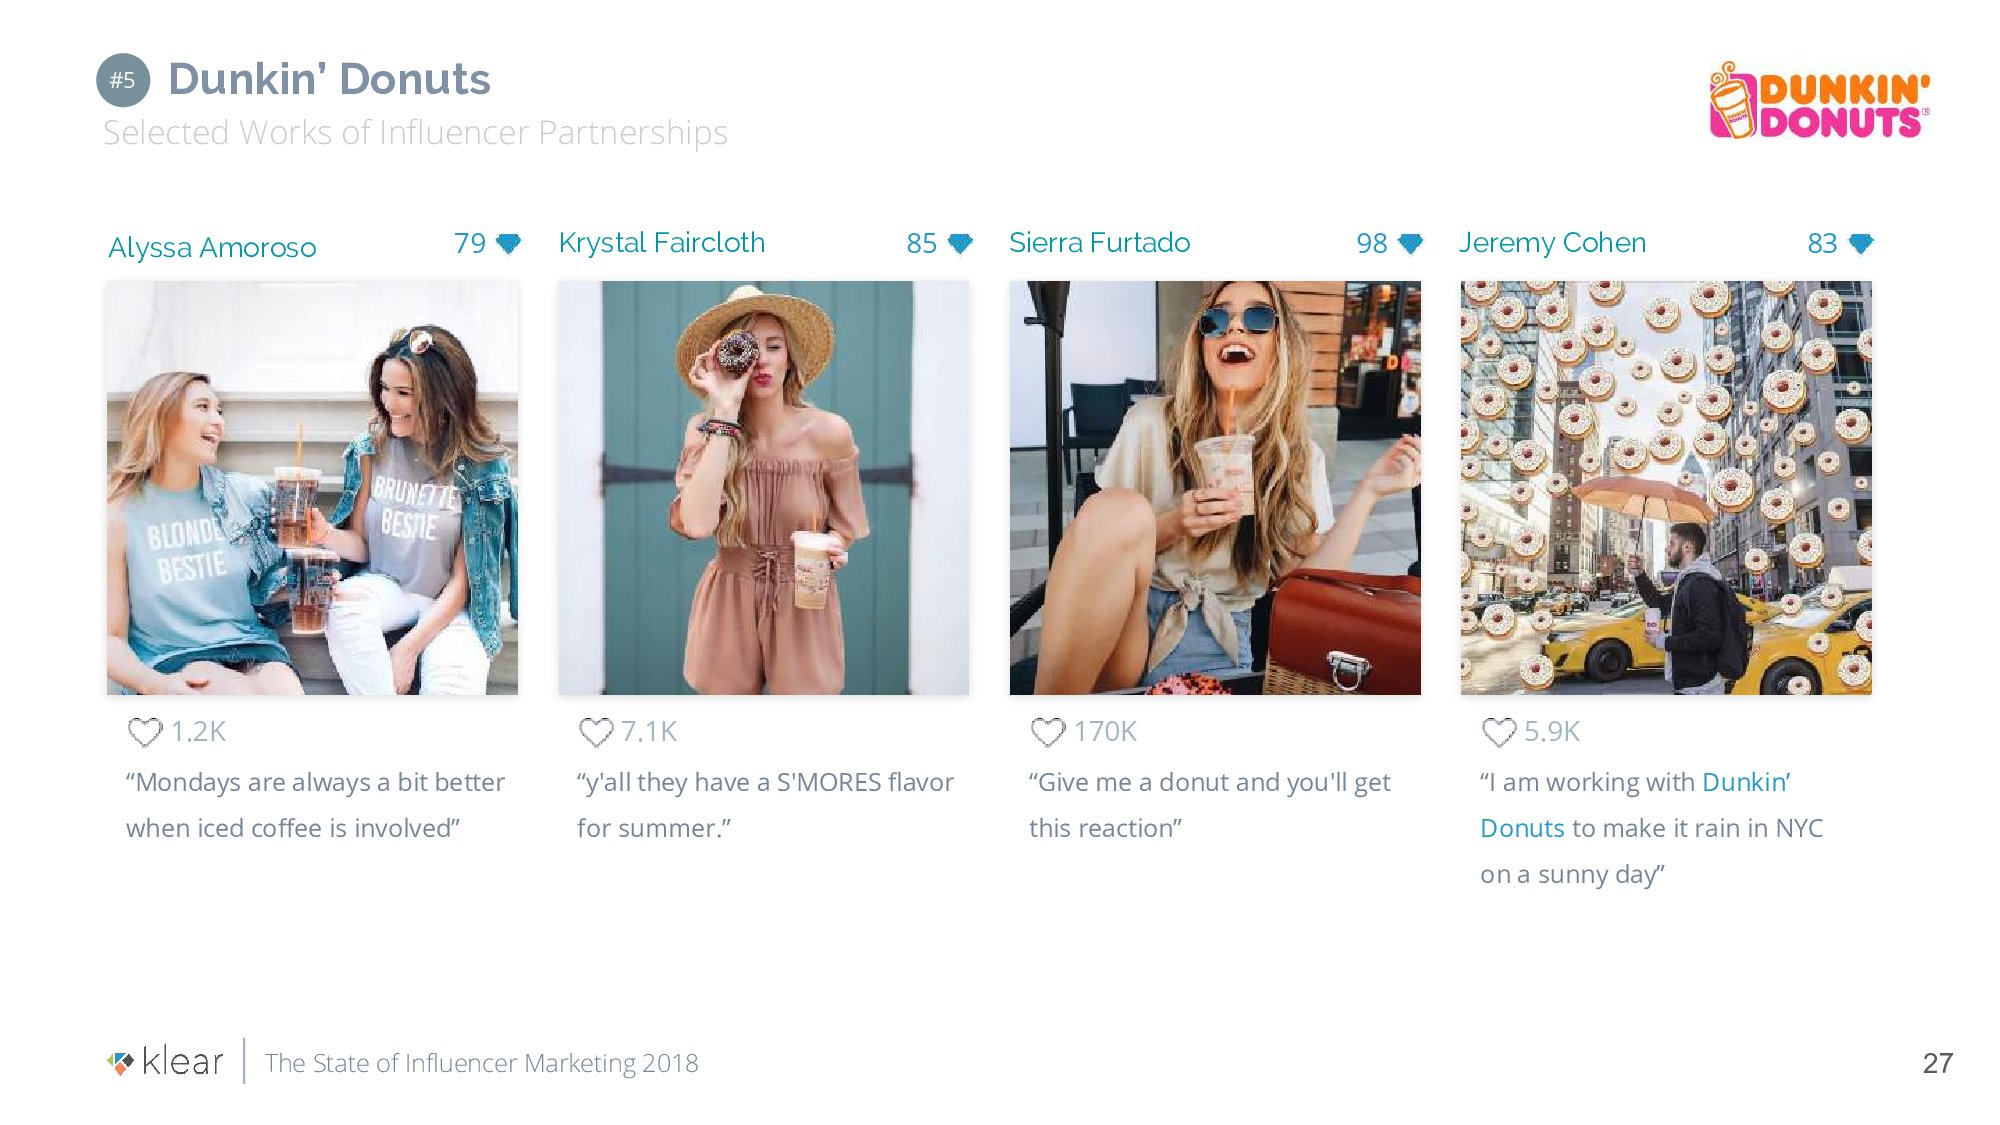The image size is (2000, 1125).
Task: Click the heart icon beside 170K likes
Action: pyautogui.click(x=1048, y=732)
